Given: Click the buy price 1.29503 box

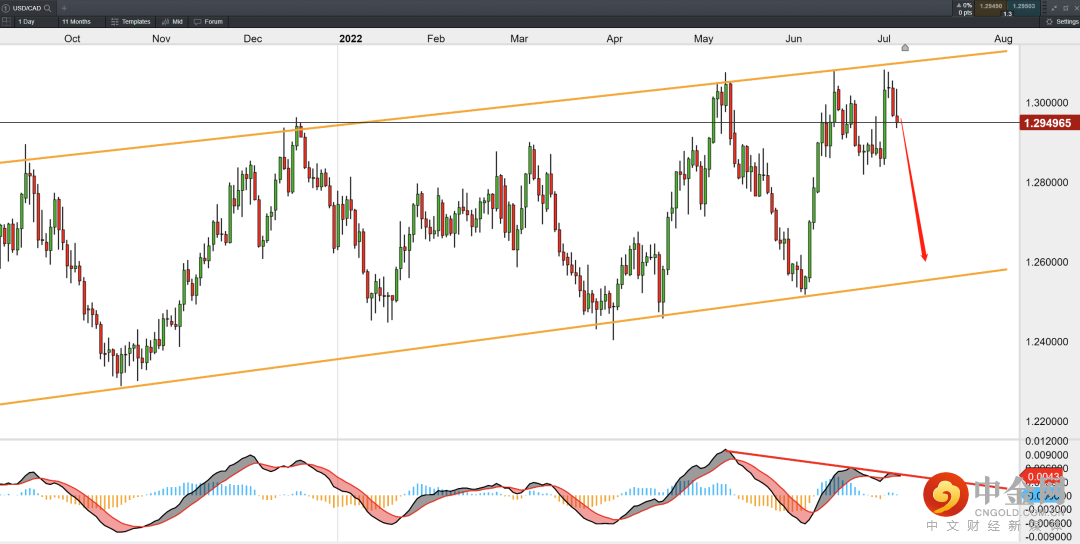Looking at the screenshot, I should [1023, 6].
